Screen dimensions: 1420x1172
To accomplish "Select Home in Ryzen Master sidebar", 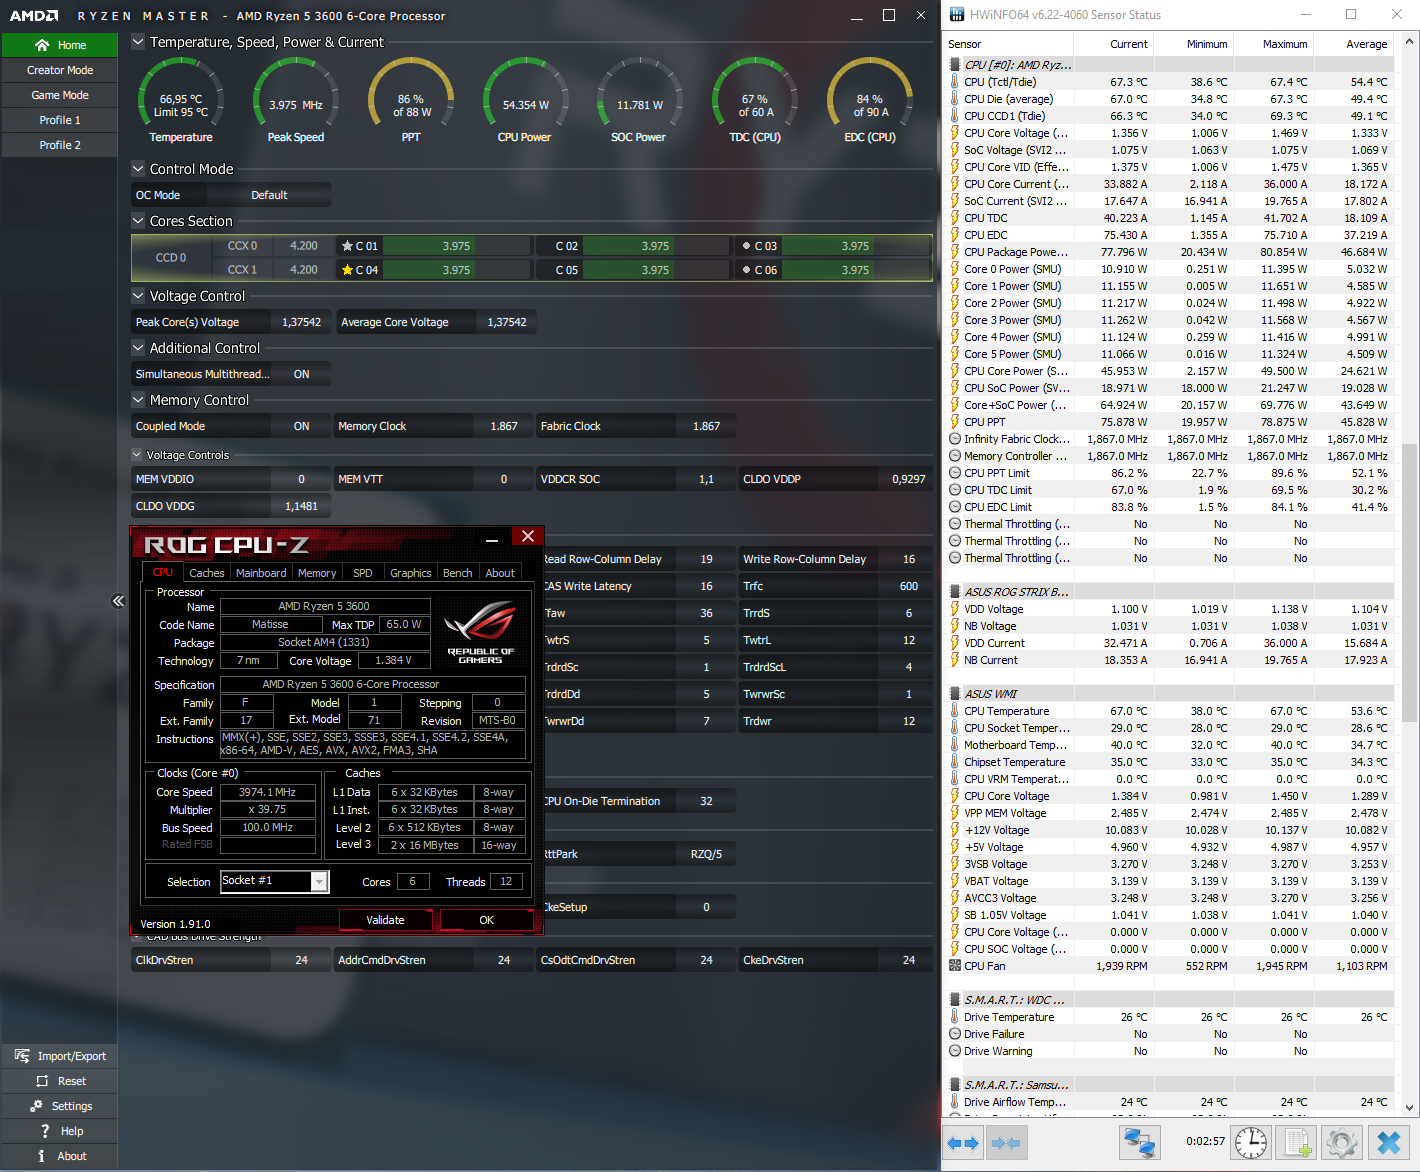I will click(x=60, y=45).
